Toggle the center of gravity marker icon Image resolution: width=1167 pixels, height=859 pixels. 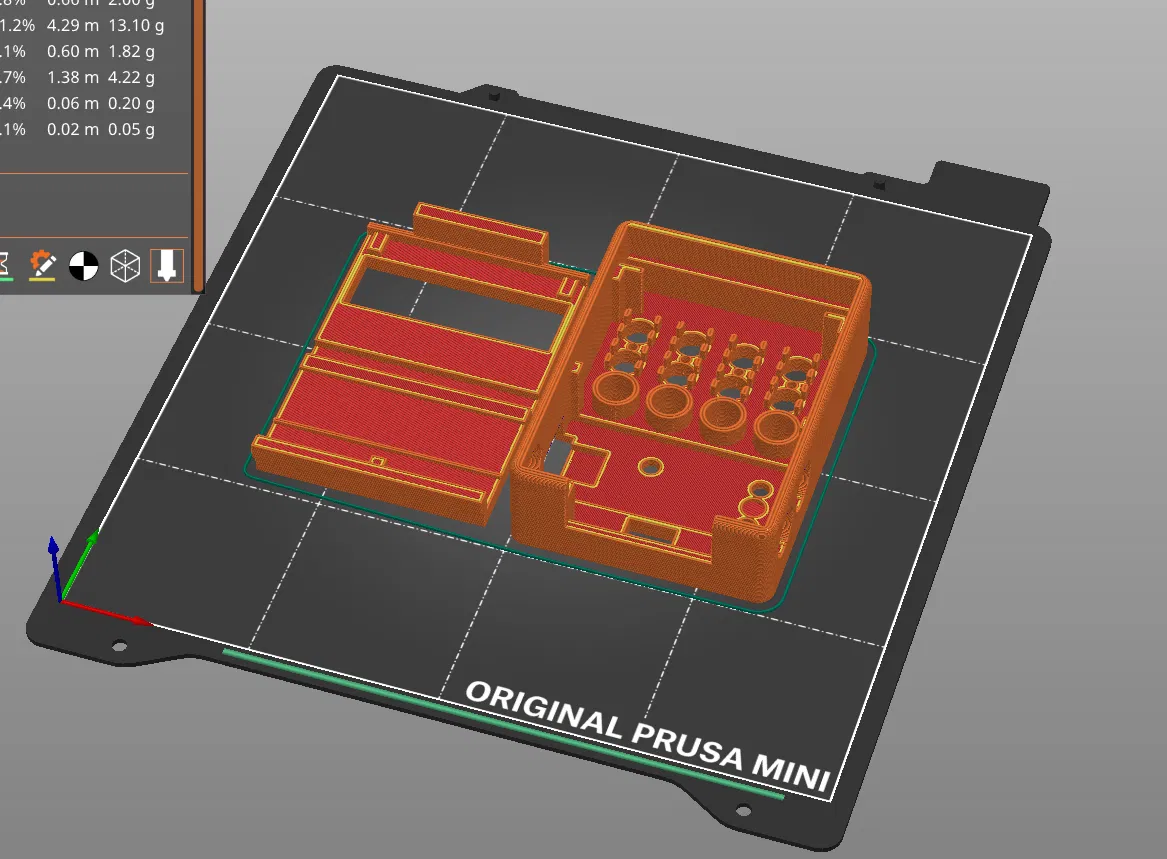pos(83,266)
